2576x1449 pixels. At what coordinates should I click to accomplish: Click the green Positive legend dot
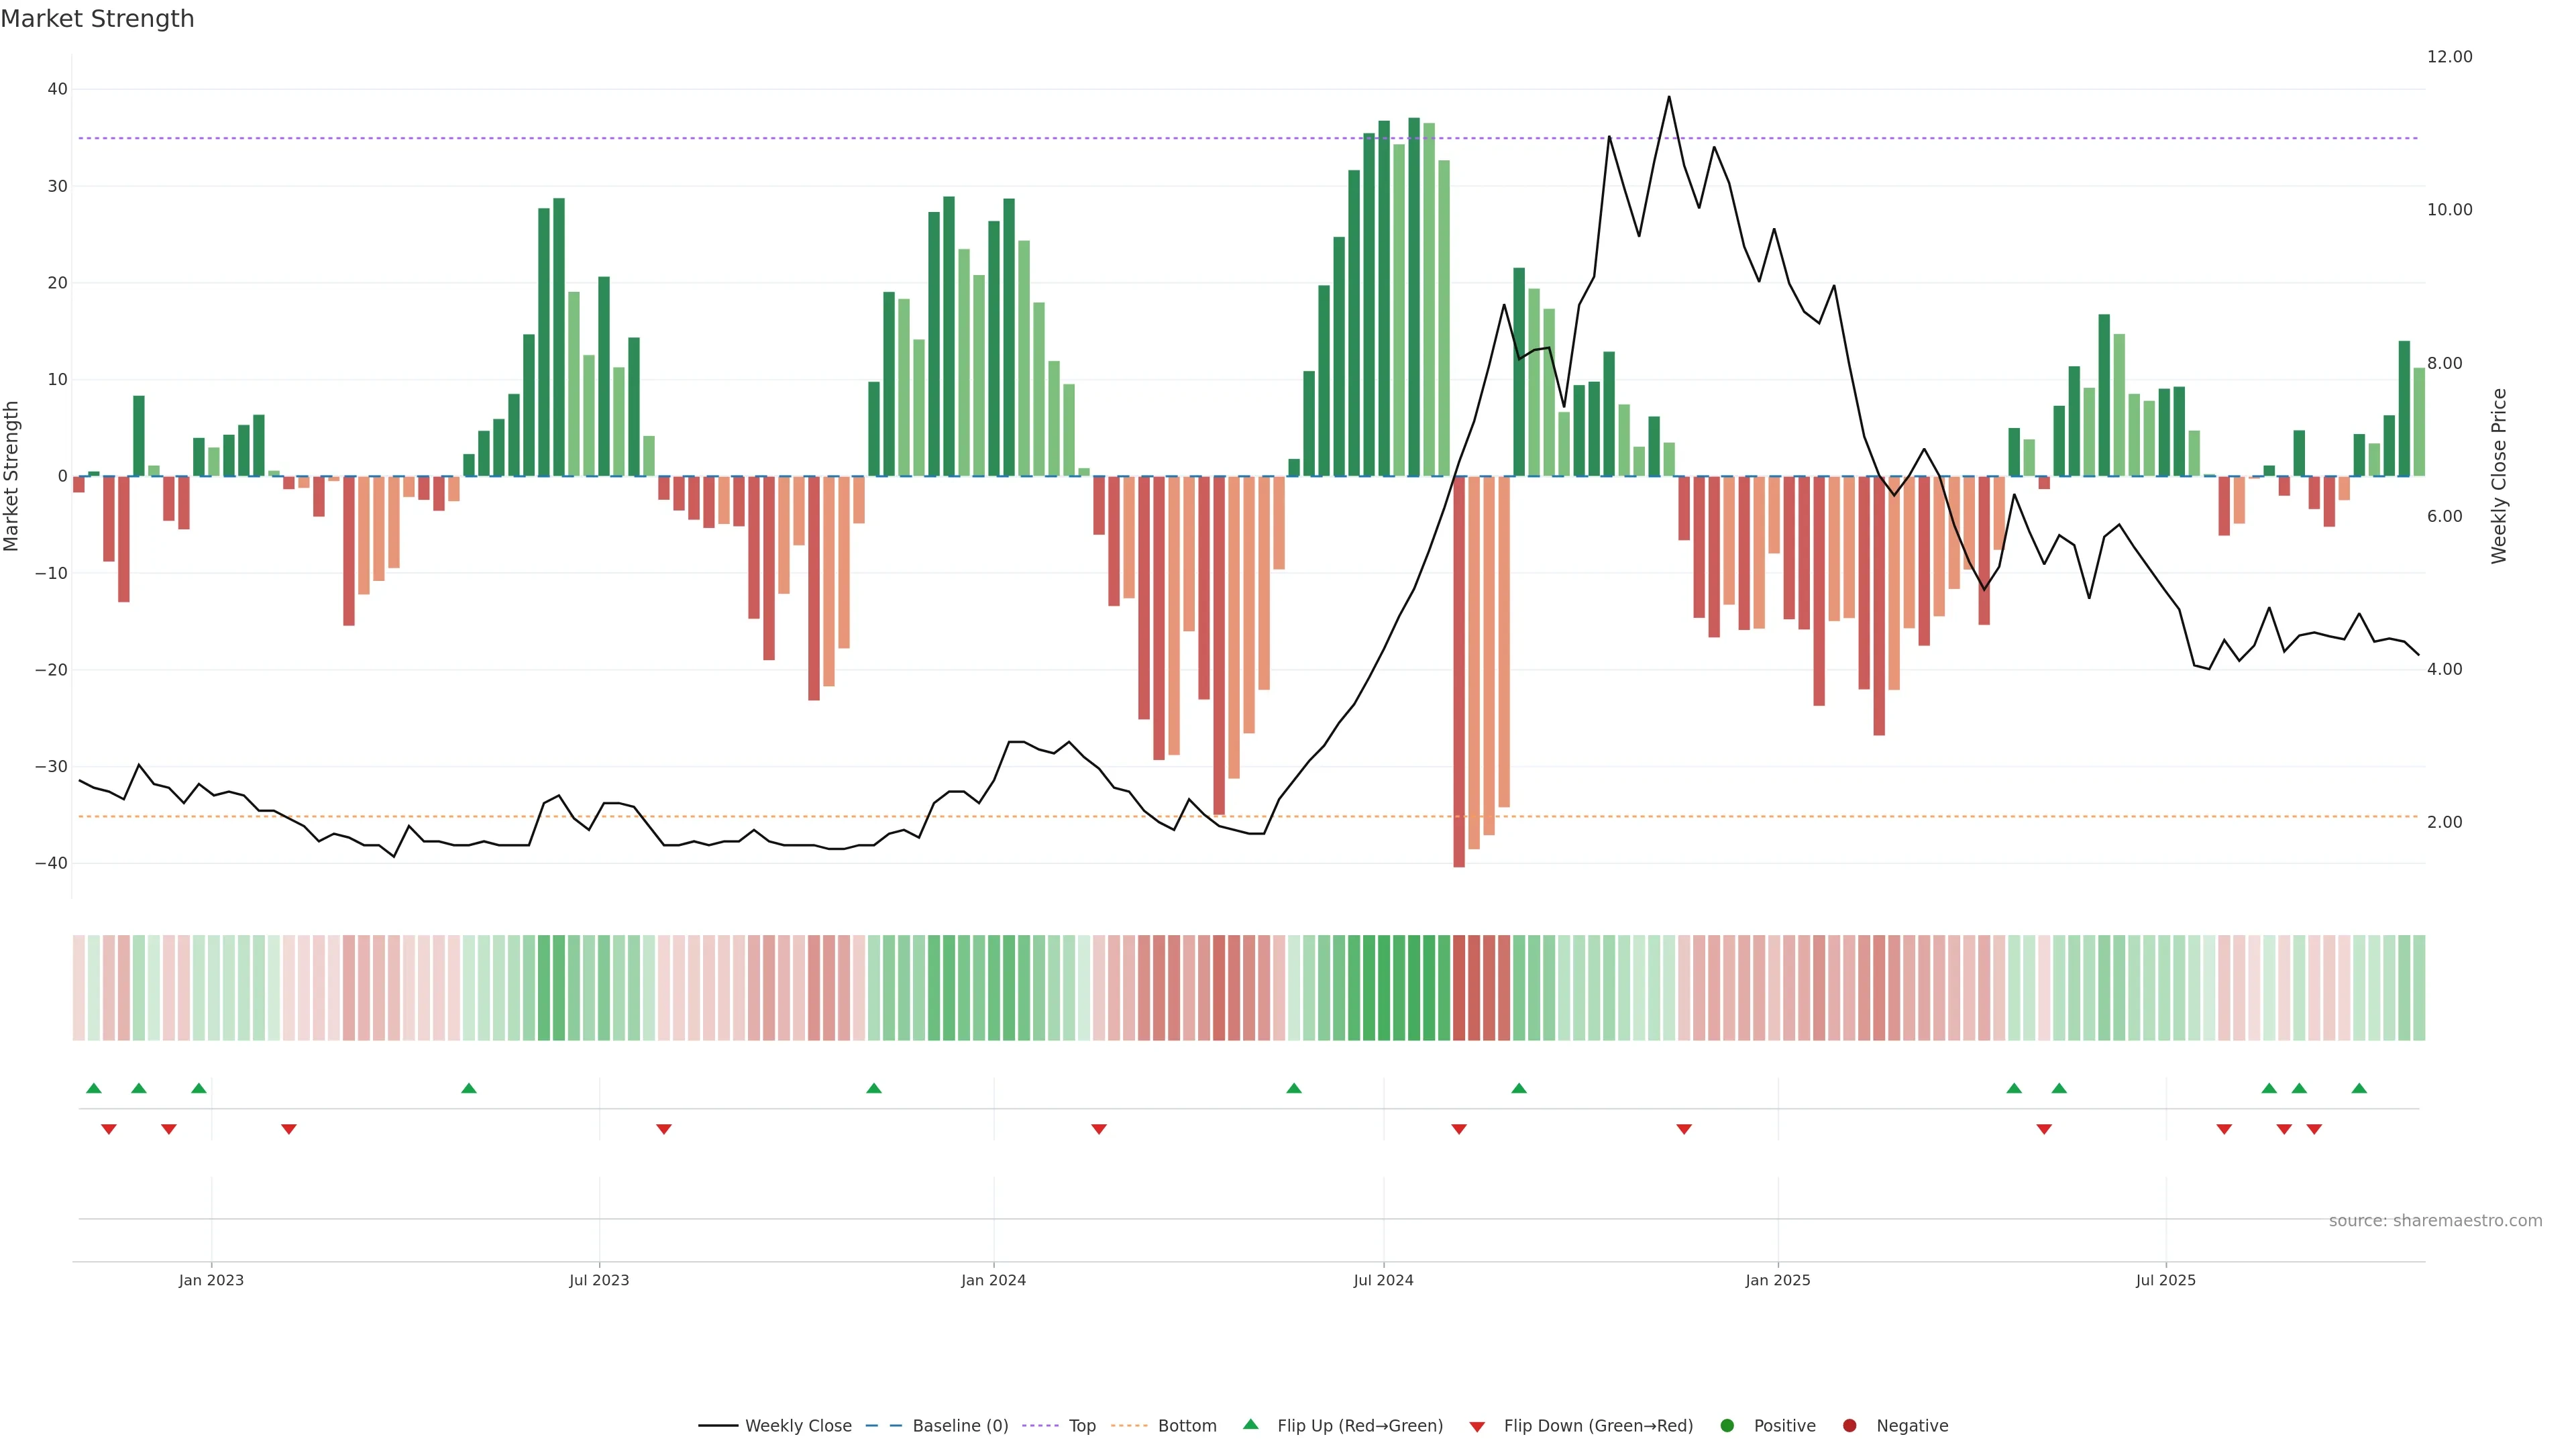1727,1426
